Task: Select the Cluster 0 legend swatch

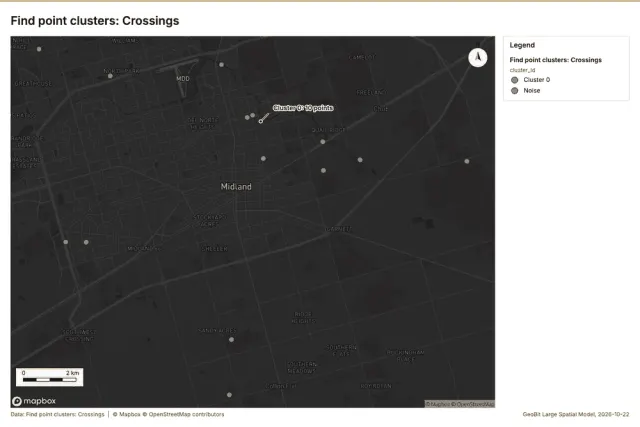Action: click(x=515, y=80)
